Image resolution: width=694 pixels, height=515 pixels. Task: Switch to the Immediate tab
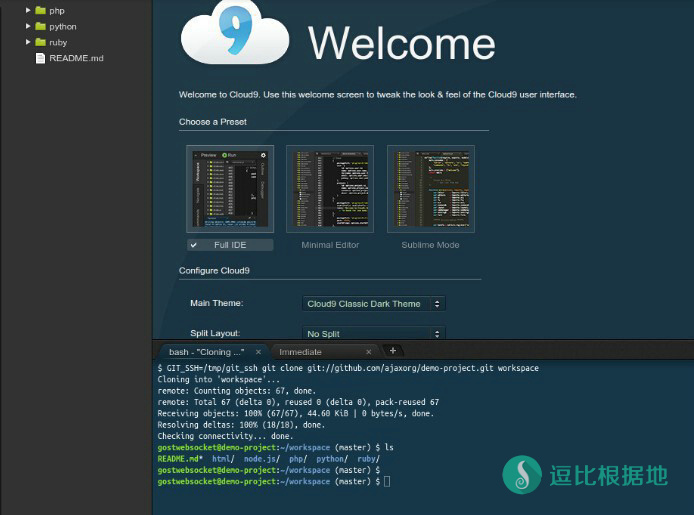[300, 352]
